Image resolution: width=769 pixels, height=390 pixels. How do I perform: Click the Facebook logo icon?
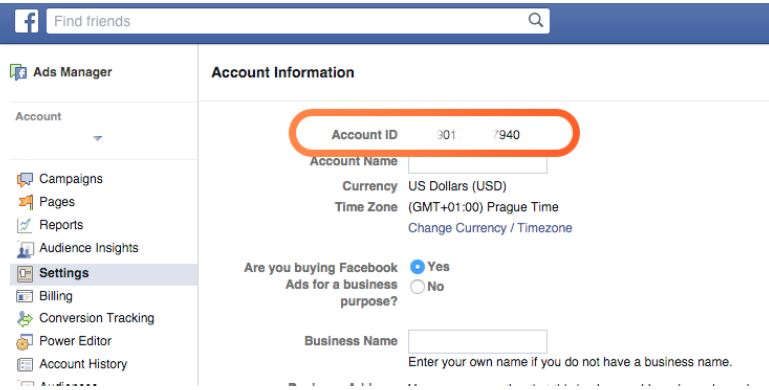pyautogui.click(x=26, y=21)
